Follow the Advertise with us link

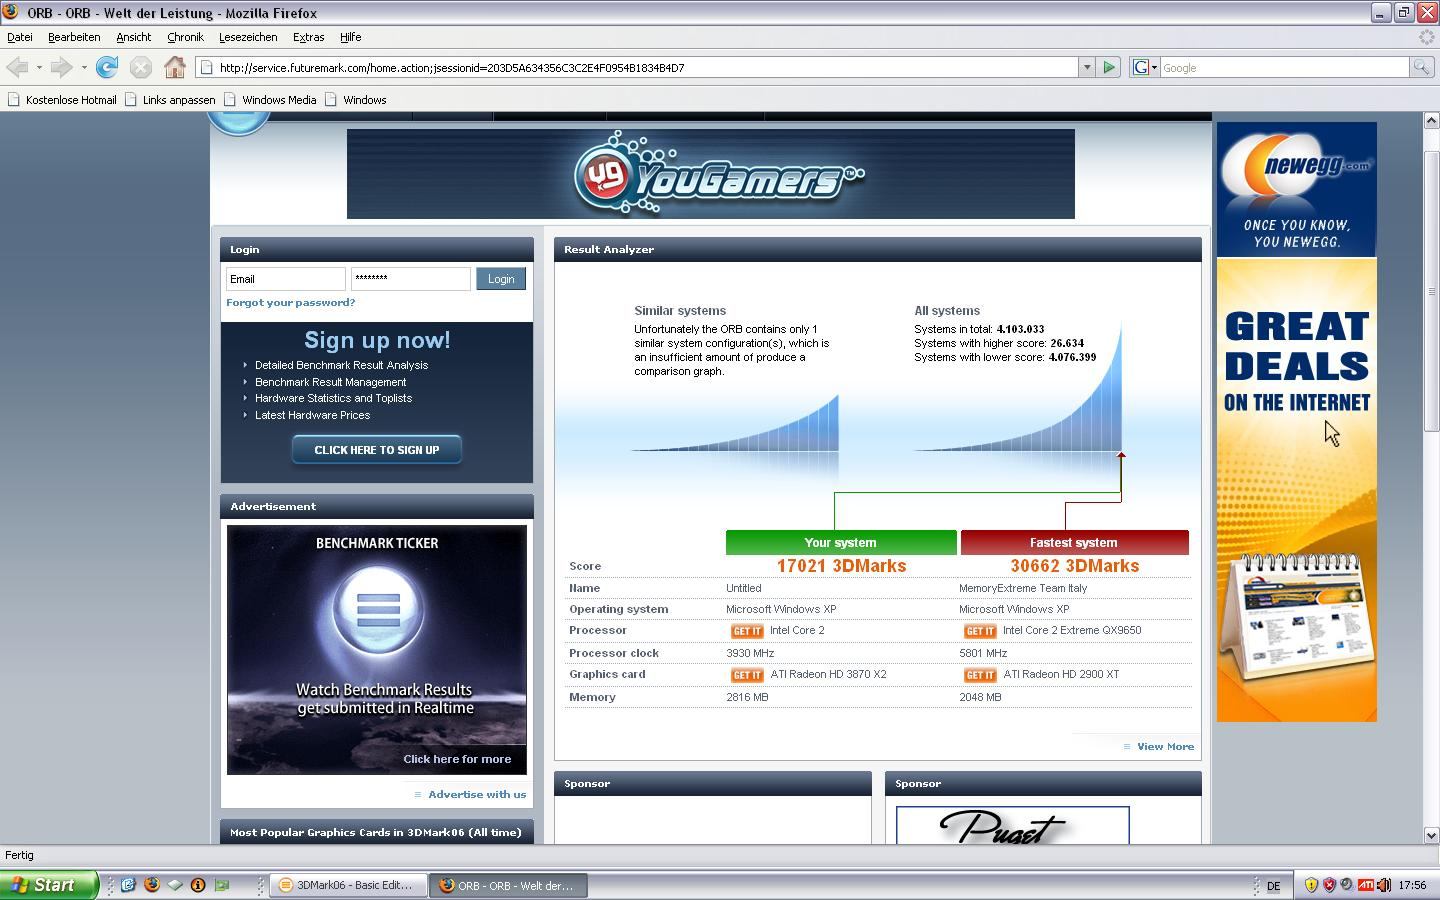point(477,795)
